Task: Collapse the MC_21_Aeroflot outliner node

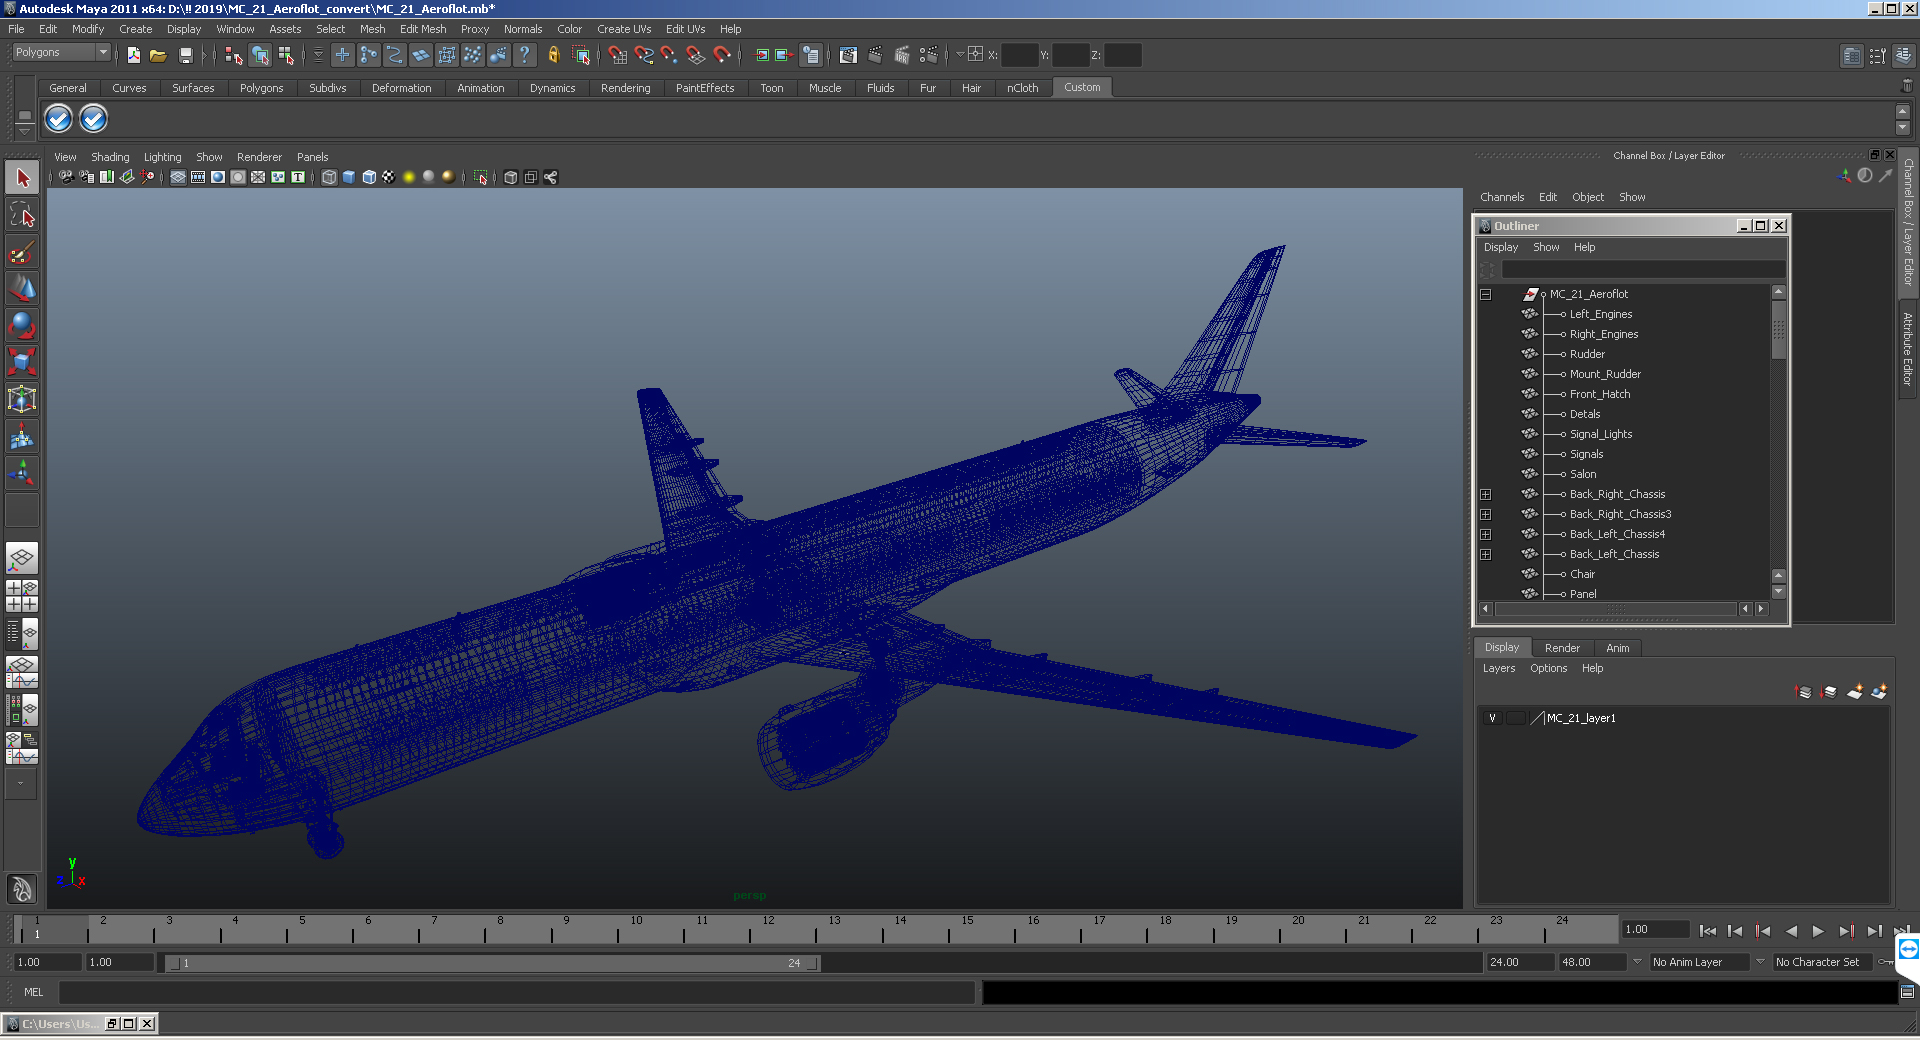Action: 1486,294
